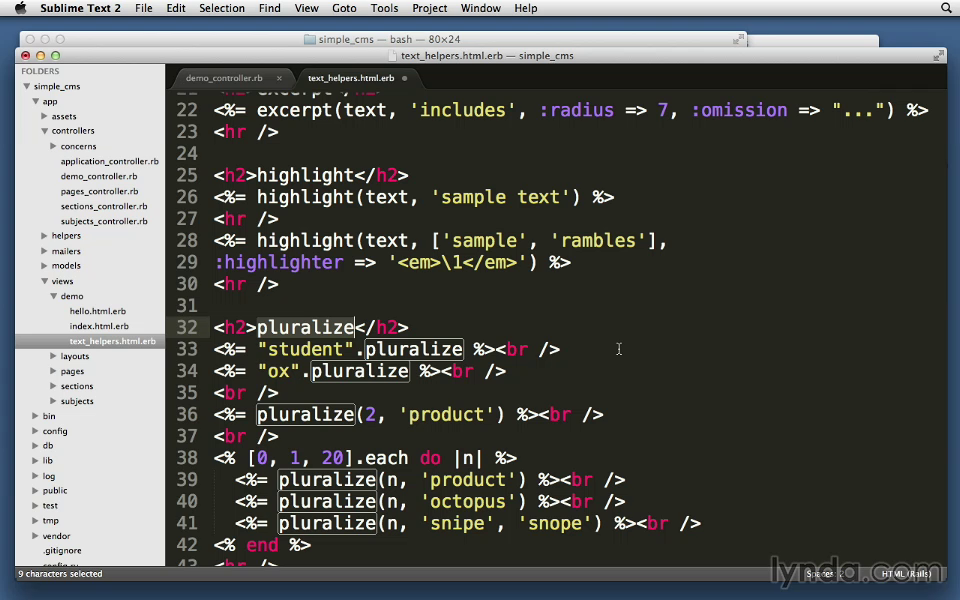
Task: Expand the log folder
Action: click(36, 476)
